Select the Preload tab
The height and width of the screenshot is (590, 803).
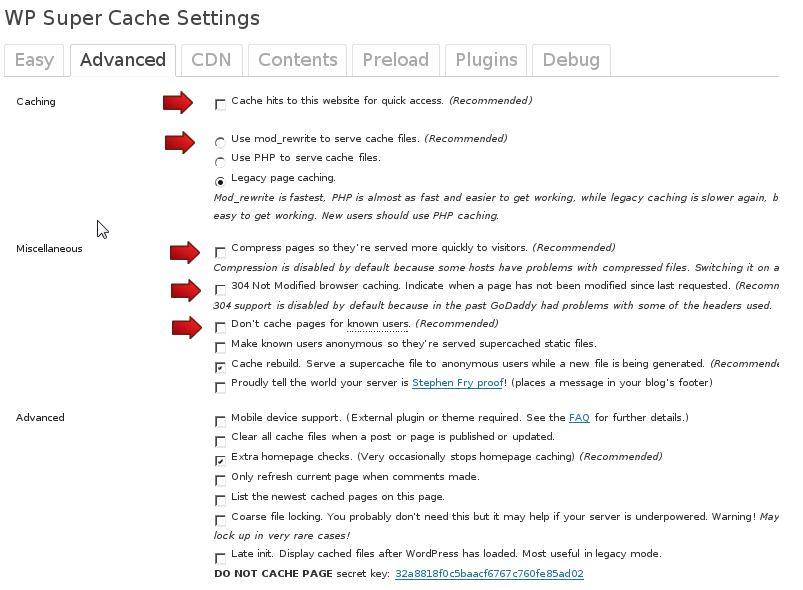[x=395, y=60]
